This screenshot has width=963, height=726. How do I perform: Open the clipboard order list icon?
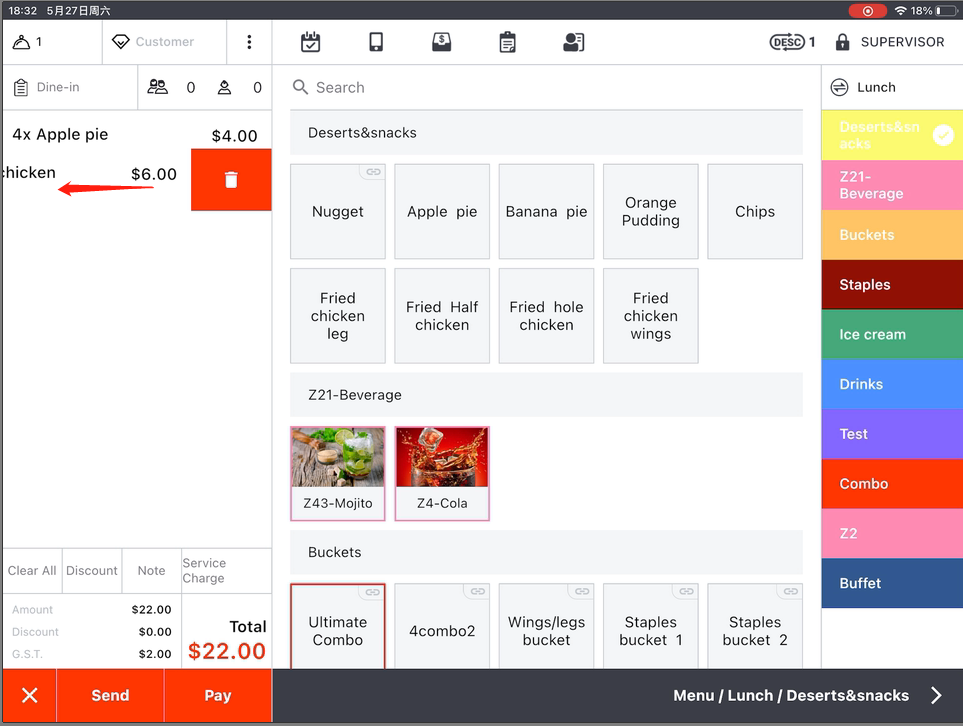coord(507,42)
